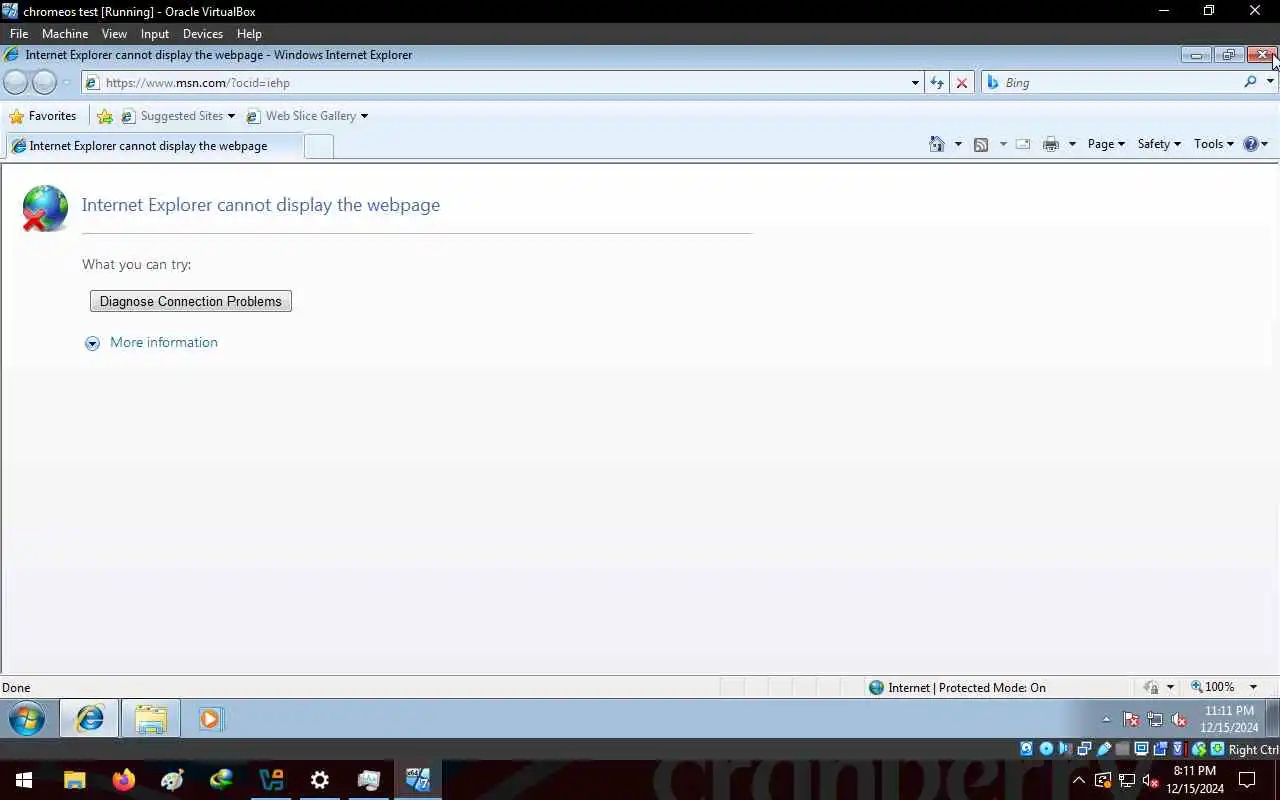The image size is (1280, 800).
Task: Select the 'cannot display the webpage' tab
Action: [152, 146]
